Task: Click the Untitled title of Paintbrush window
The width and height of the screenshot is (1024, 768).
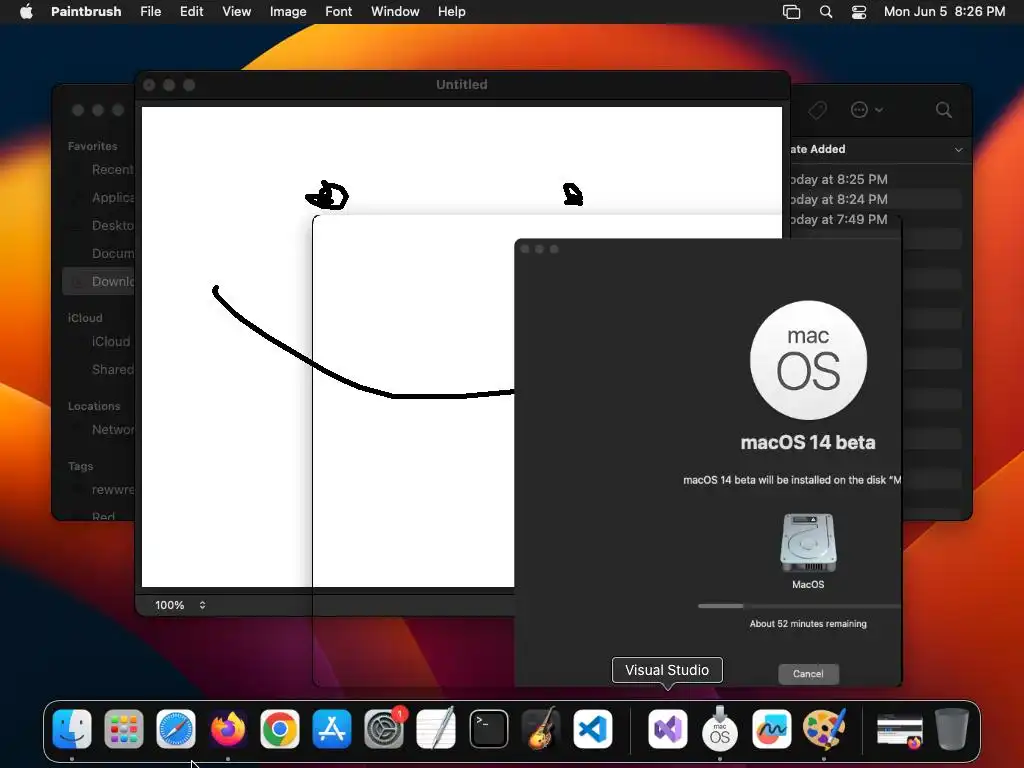Action: click(462, 85)
